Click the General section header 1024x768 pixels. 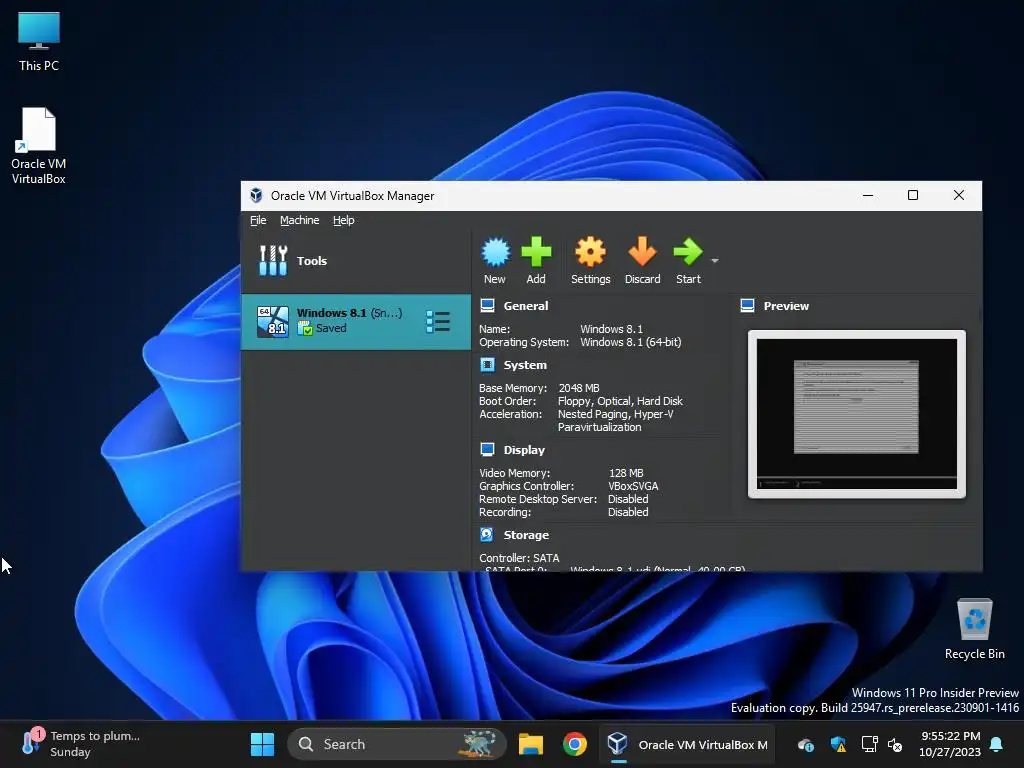point(526,306)
